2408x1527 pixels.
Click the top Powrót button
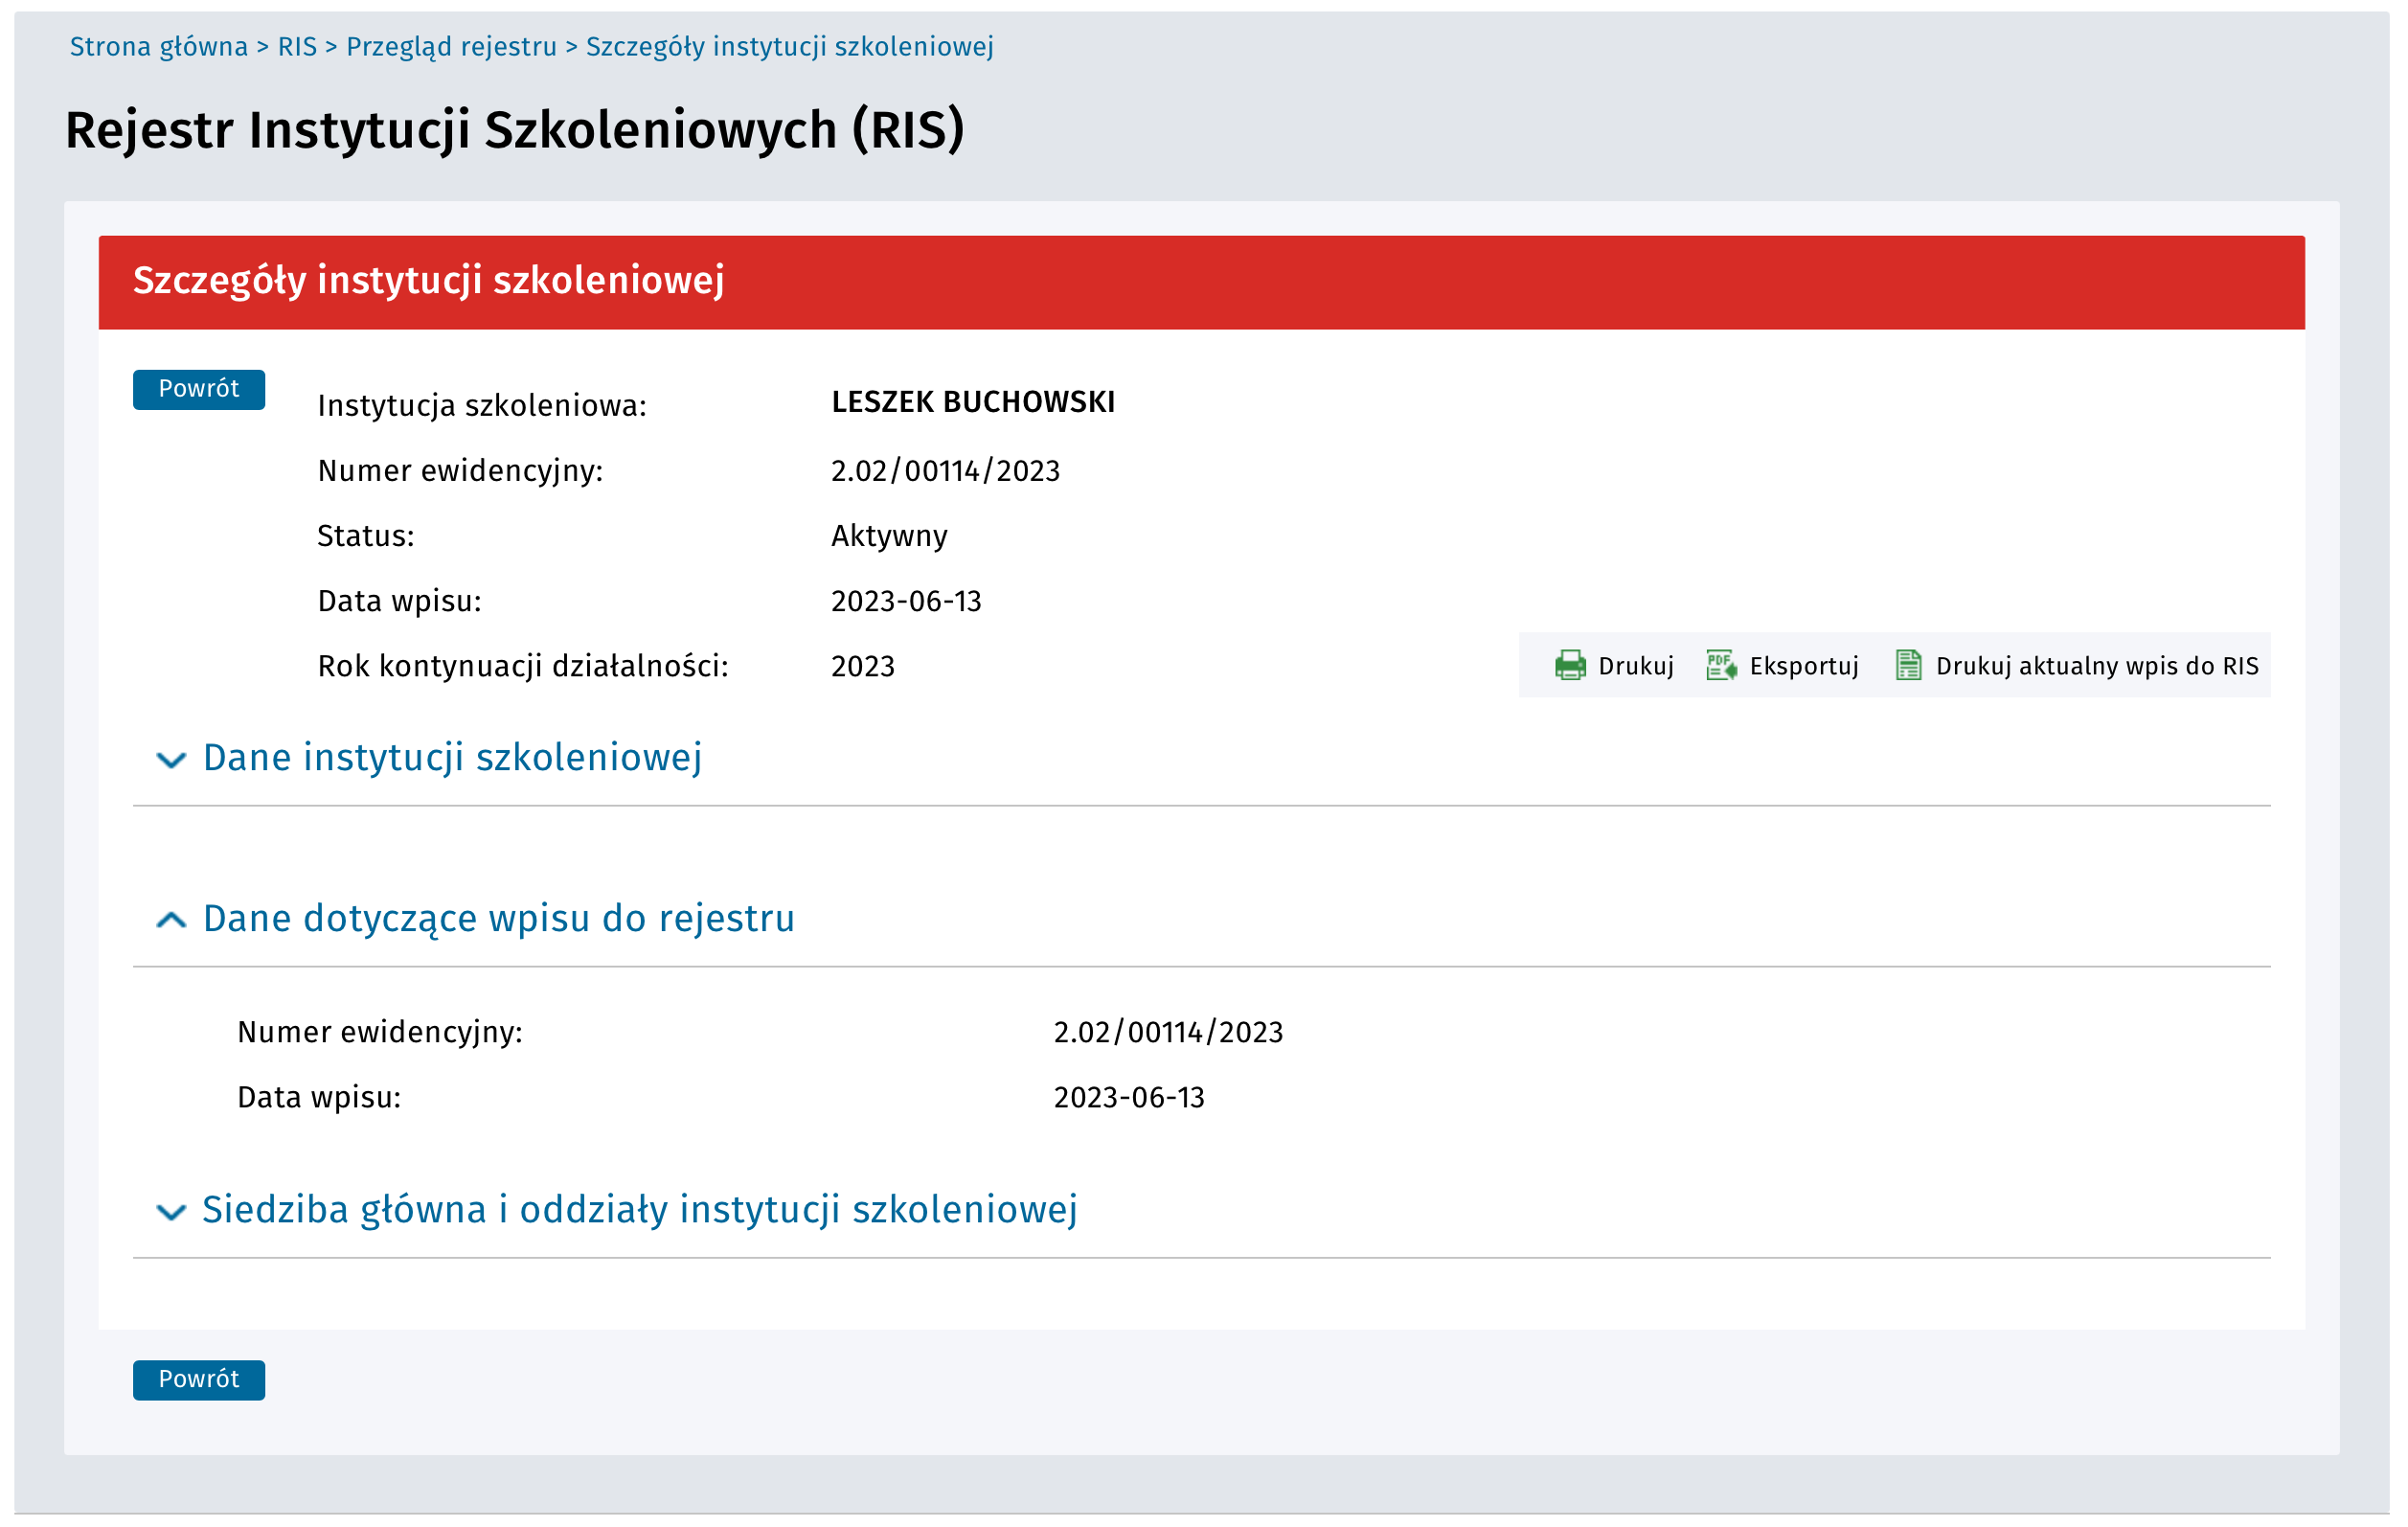(x=199, y=389)
